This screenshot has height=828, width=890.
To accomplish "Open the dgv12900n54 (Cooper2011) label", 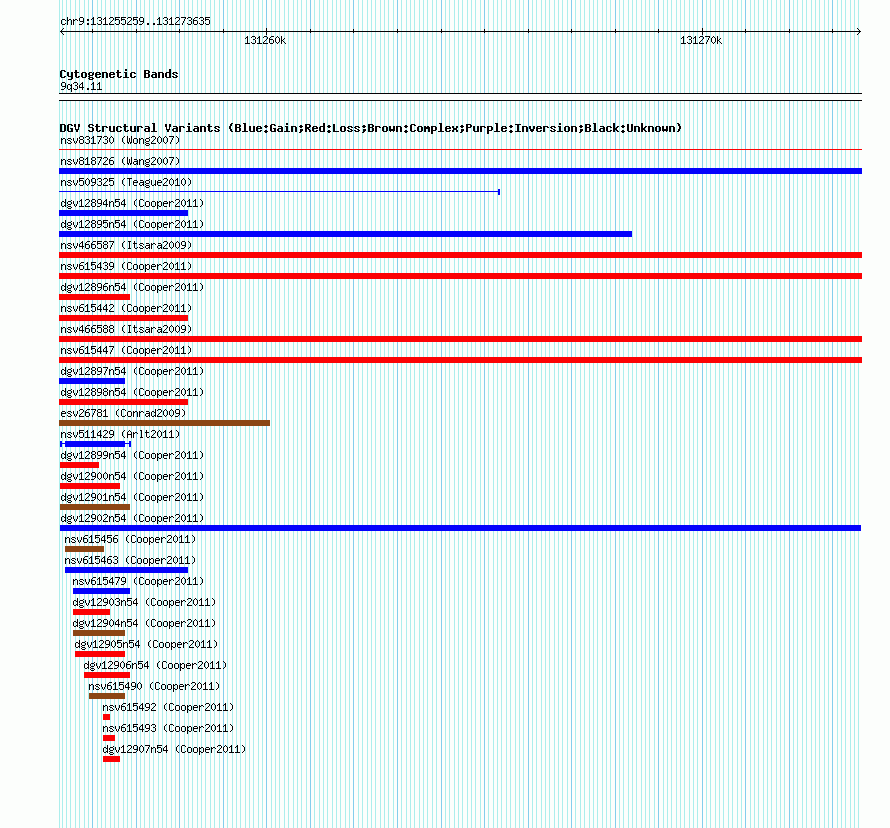I will pos(132,476).
